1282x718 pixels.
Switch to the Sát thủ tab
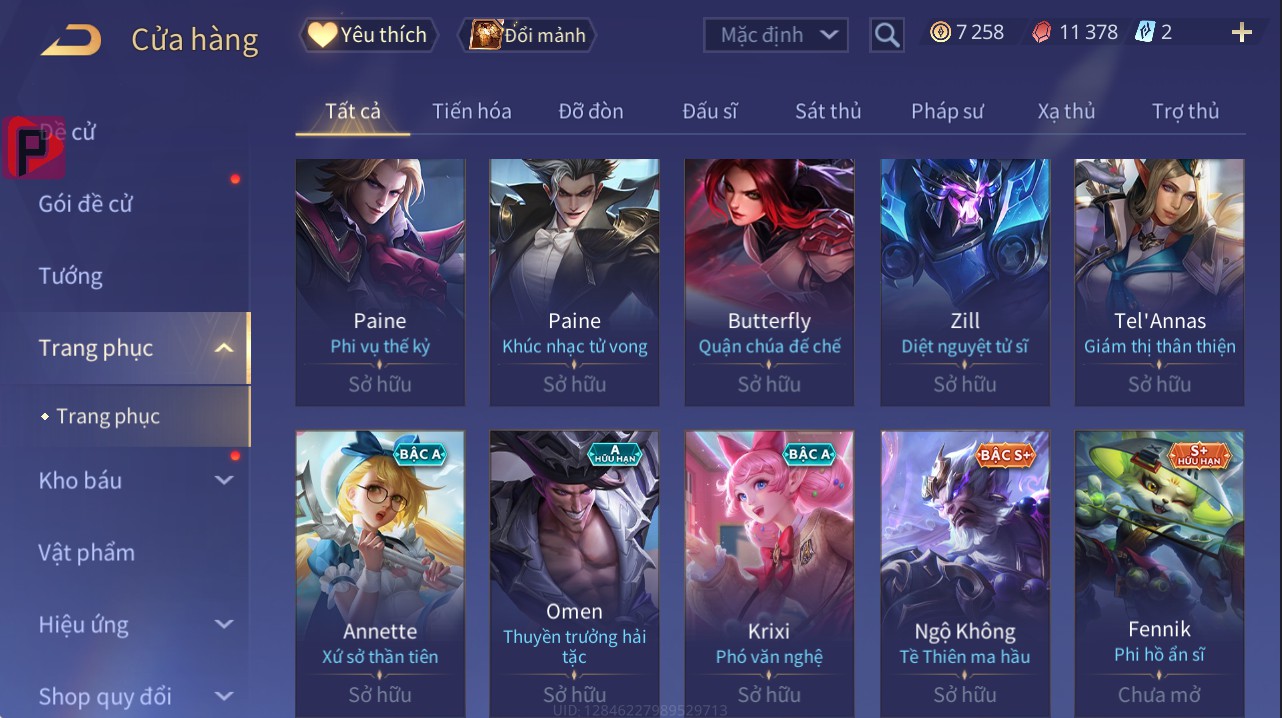click(x=828, y=111)
